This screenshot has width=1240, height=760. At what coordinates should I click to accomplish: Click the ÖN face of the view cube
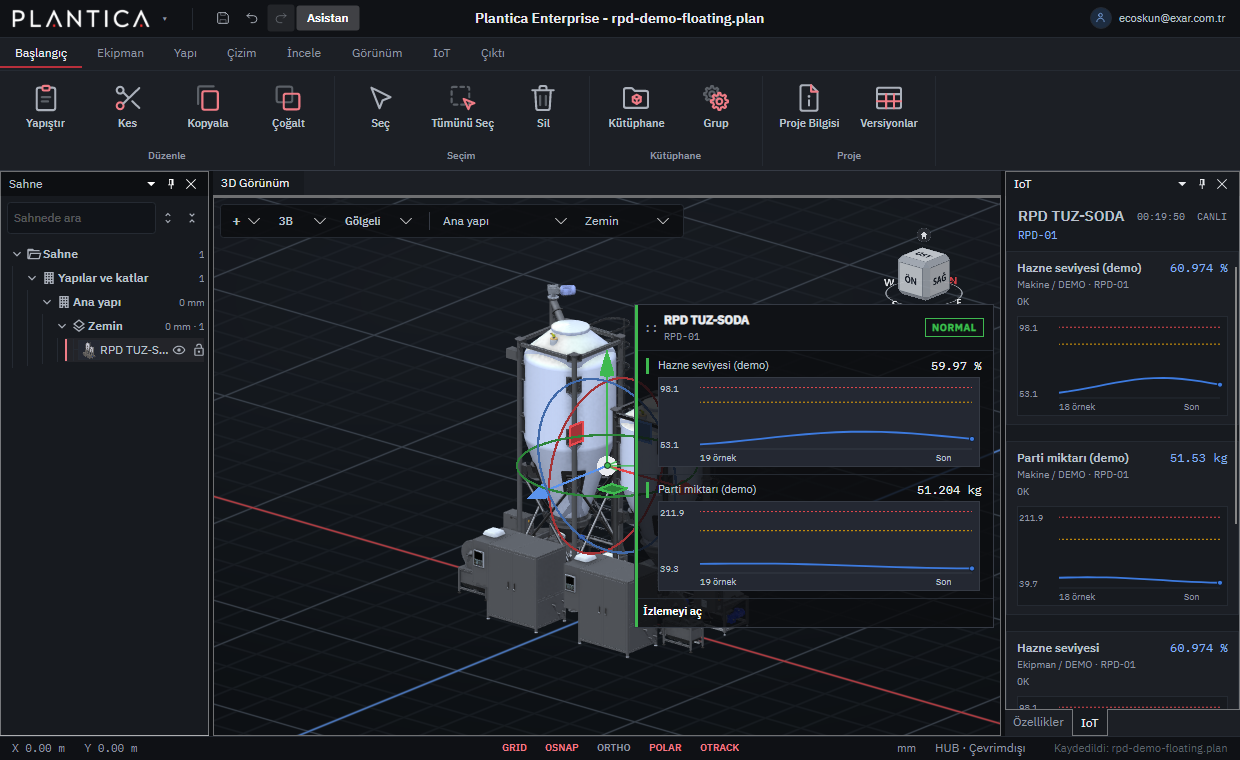[x=910, y=280]
